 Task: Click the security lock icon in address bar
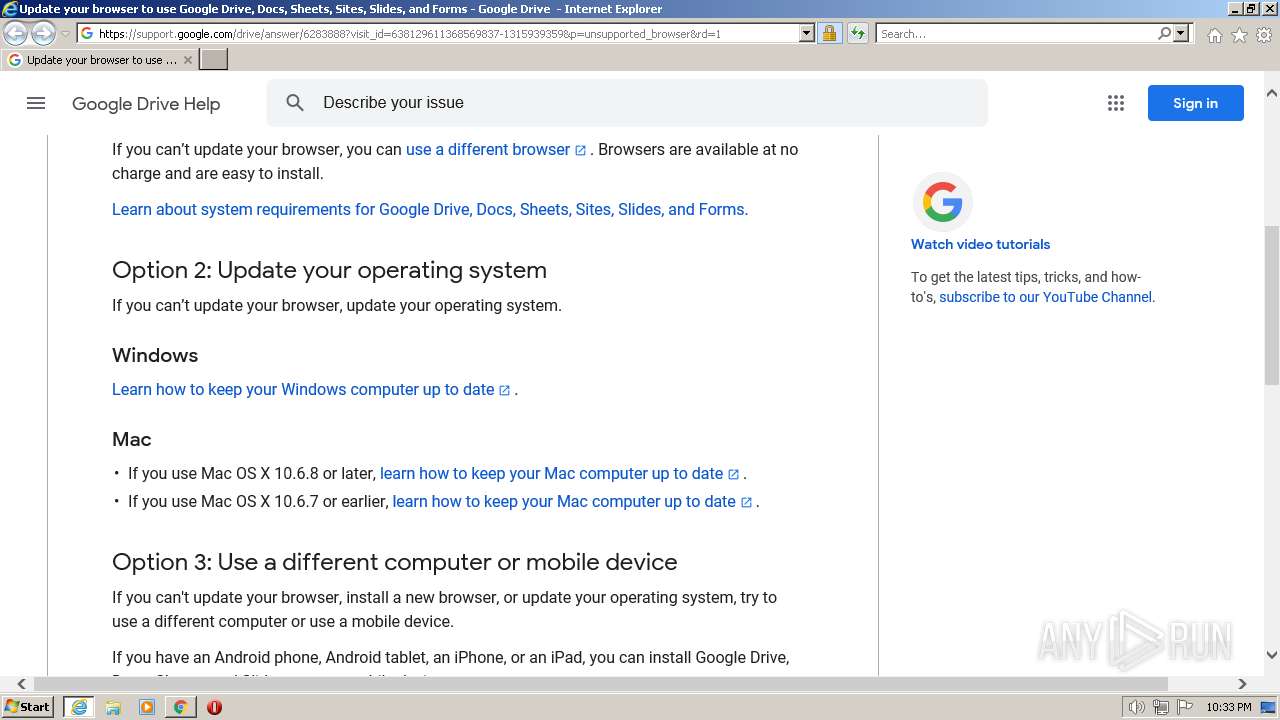pyautogui.click(x=829, y=33)
